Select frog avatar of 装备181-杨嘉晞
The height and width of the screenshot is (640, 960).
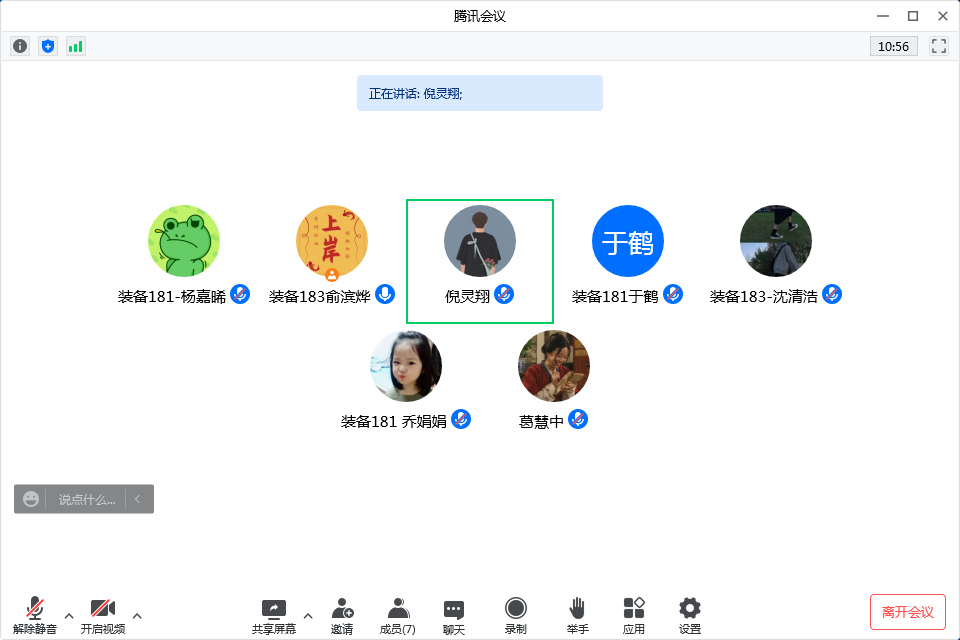click(x=184, y=241)
